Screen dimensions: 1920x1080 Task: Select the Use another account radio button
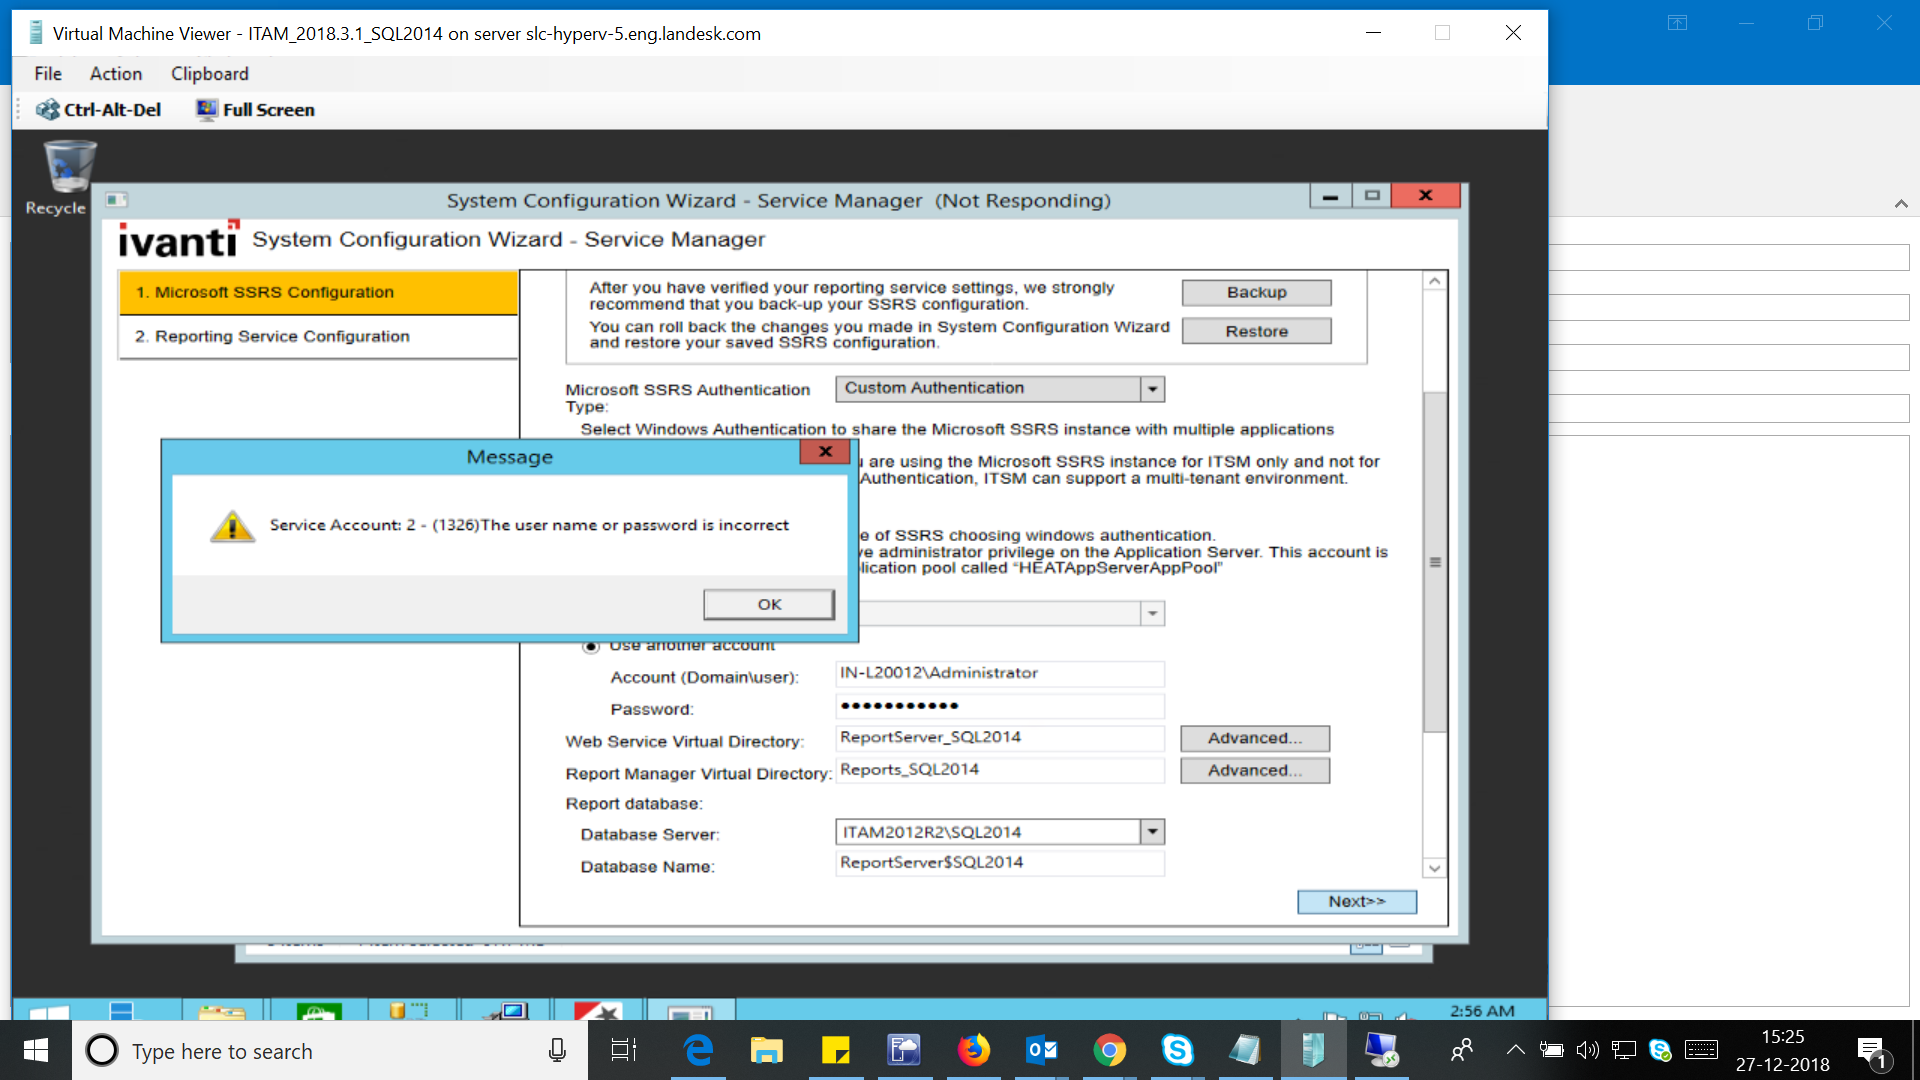pos(591,646)
